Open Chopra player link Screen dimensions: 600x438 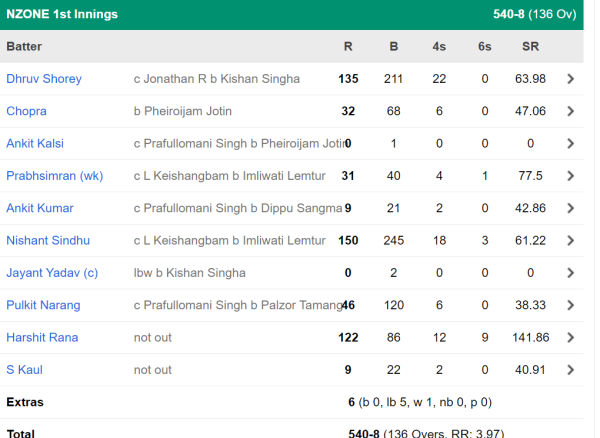click(x=27, y=111)
